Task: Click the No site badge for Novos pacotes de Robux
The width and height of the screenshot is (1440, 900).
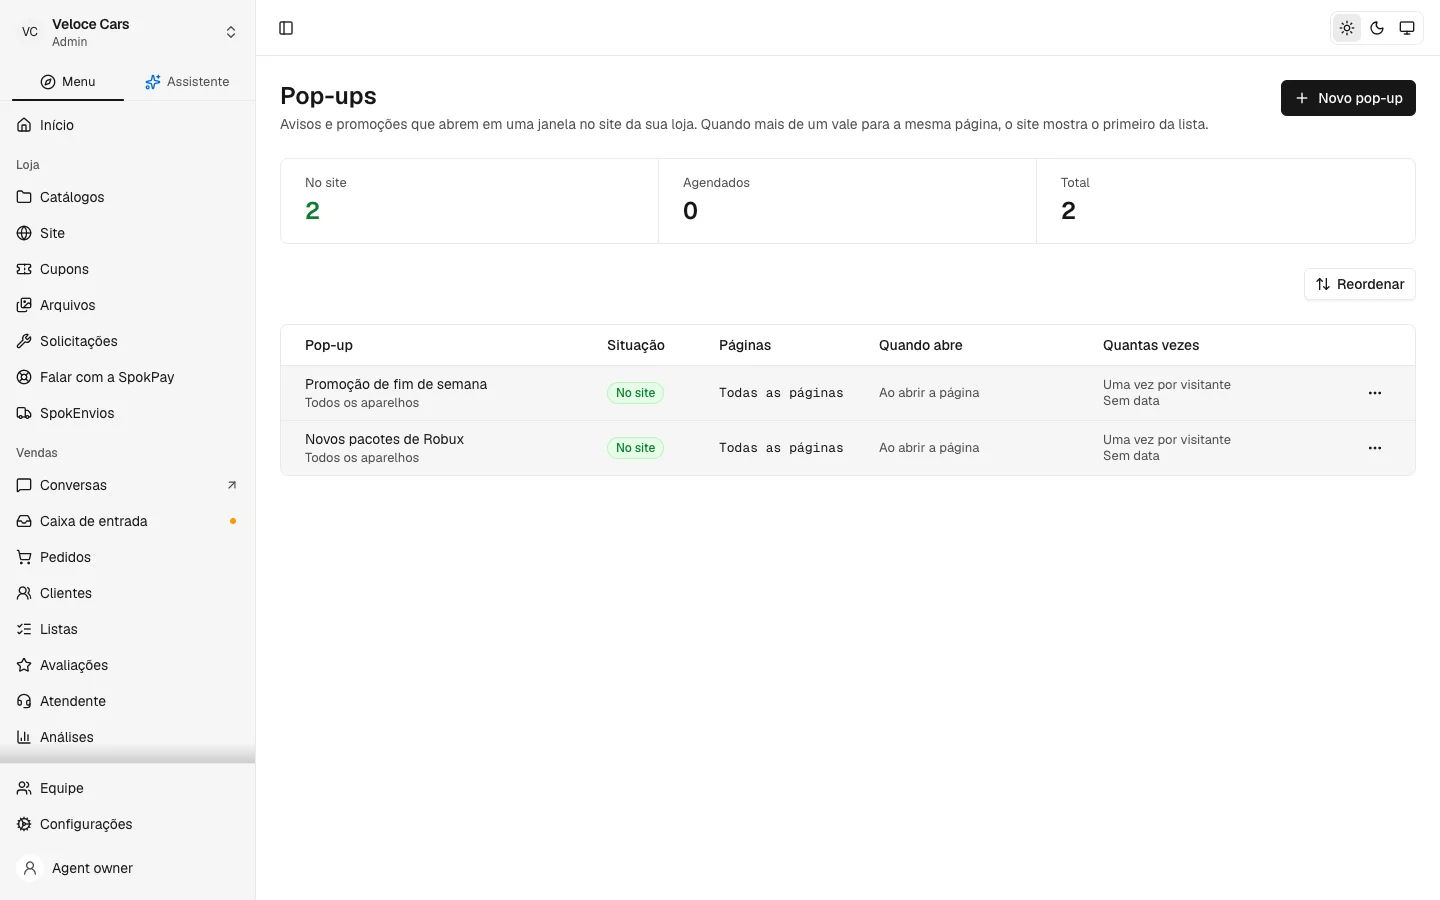Action: (635, 448)
